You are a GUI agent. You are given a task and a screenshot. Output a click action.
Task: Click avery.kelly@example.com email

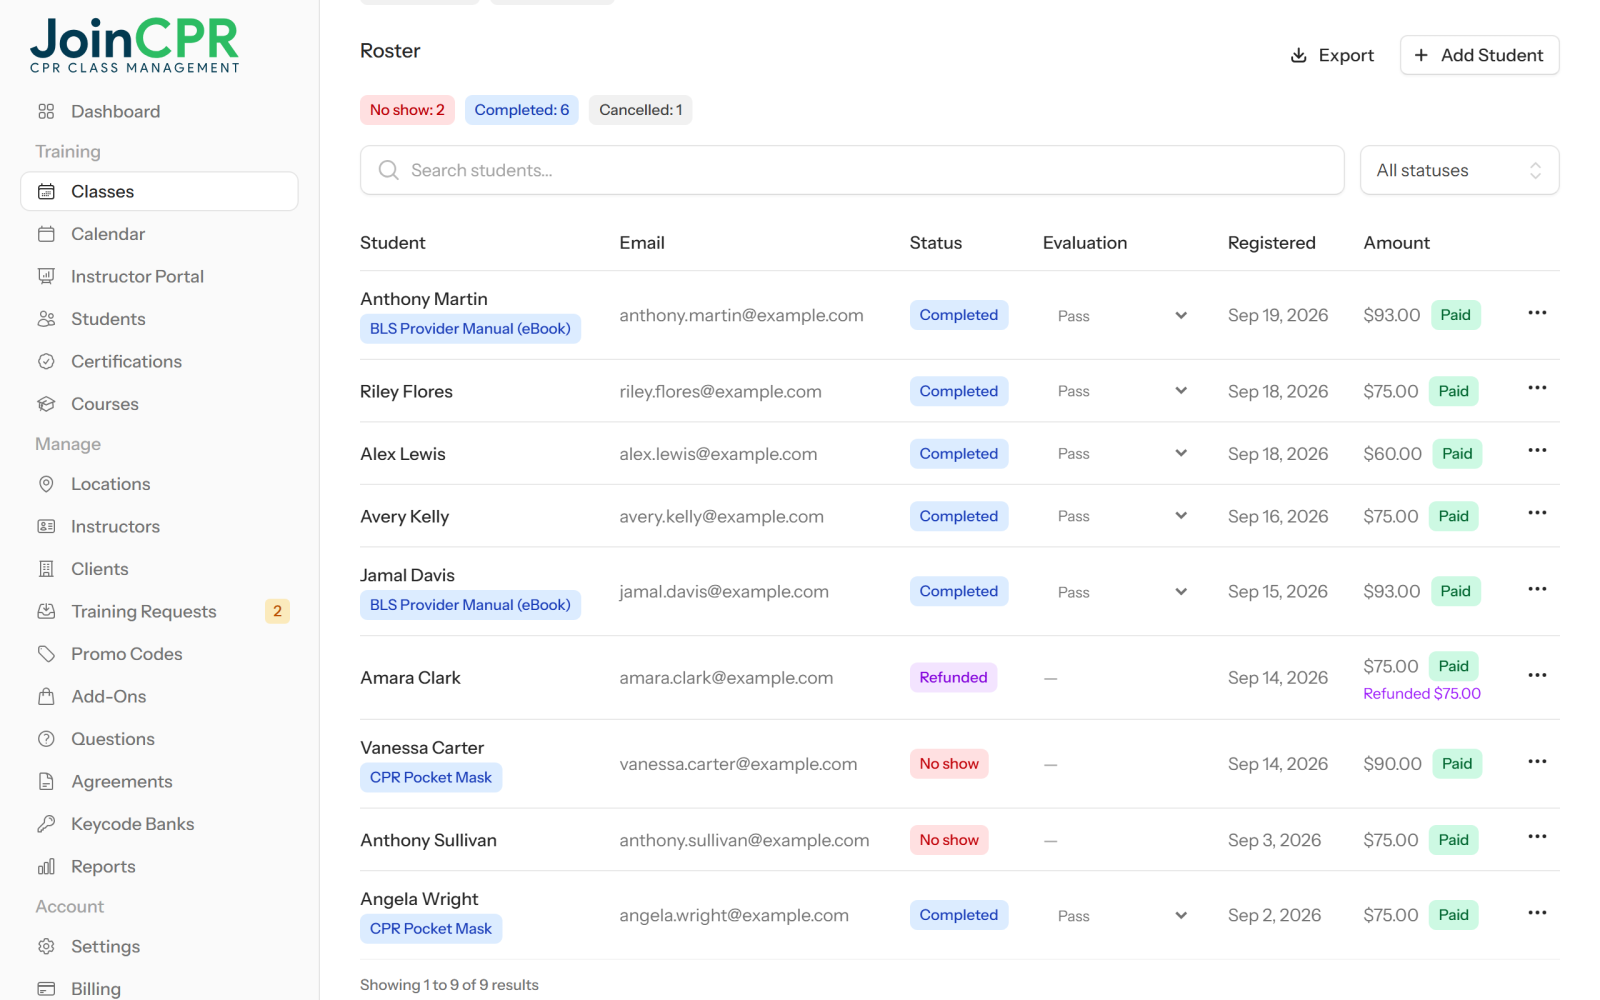[721, 516]
